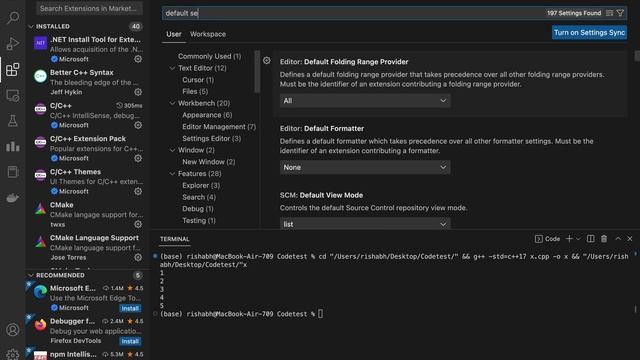Click the settings tree scrollbar

click(x=257, y=71)
